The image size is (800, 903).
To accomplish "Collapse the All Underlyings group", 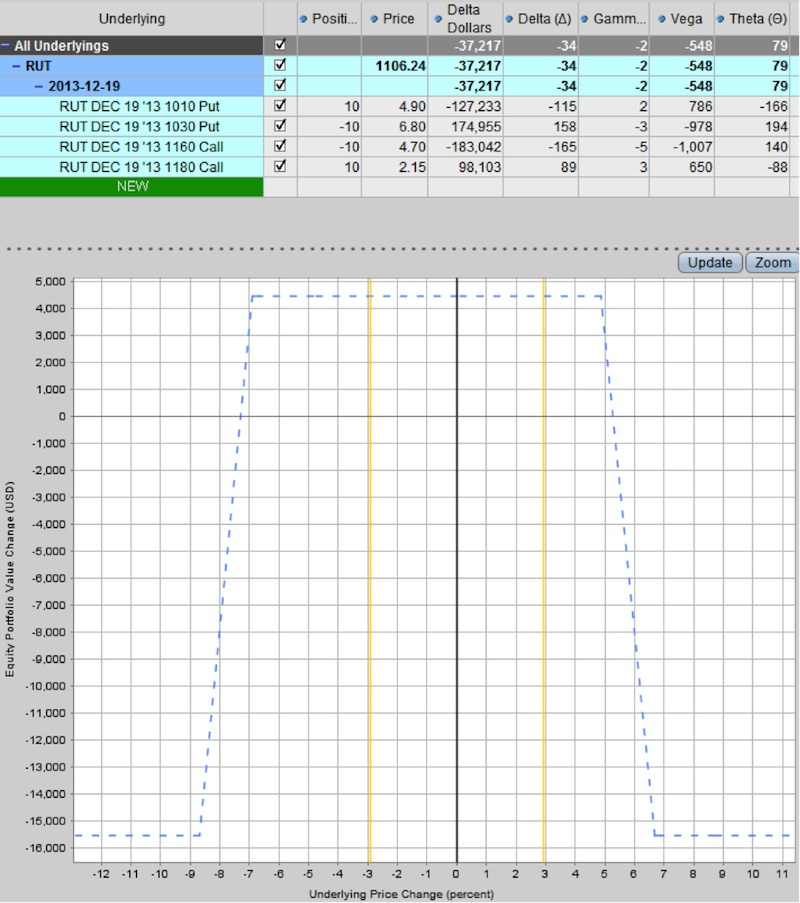I will point(5,45).
